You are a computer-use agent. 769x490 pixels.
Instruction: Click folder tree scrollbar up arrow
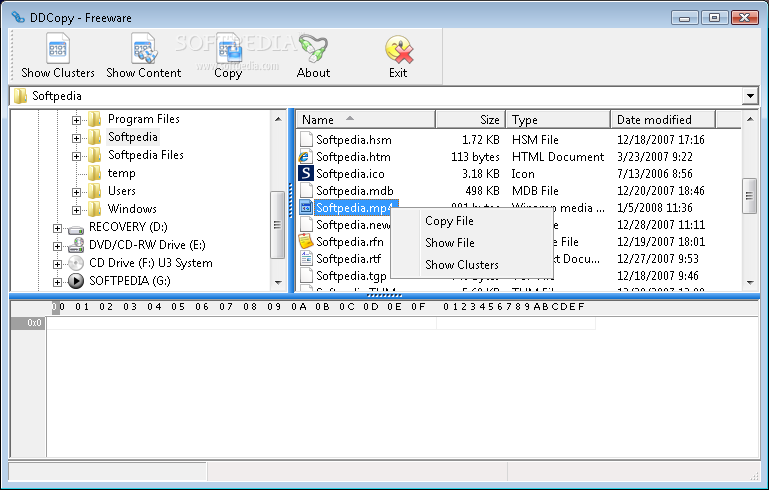(x=278, y=119)
